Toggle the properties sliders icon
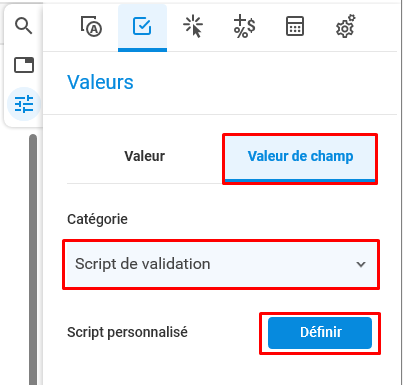The height and width of the screenshot is (385, 403). pyautogui.click(x=24, y=104)
